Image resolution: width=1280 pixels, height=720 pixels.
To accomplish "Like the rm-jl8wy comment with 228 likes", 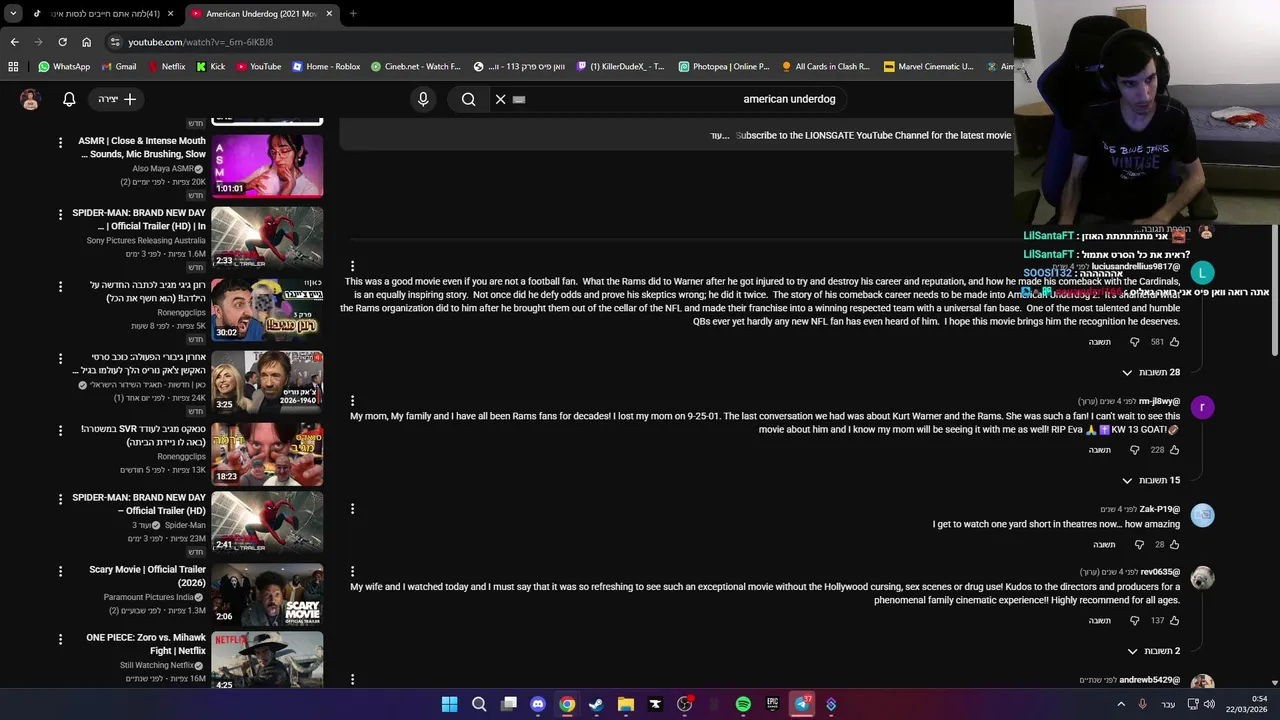I will 1174,450.
